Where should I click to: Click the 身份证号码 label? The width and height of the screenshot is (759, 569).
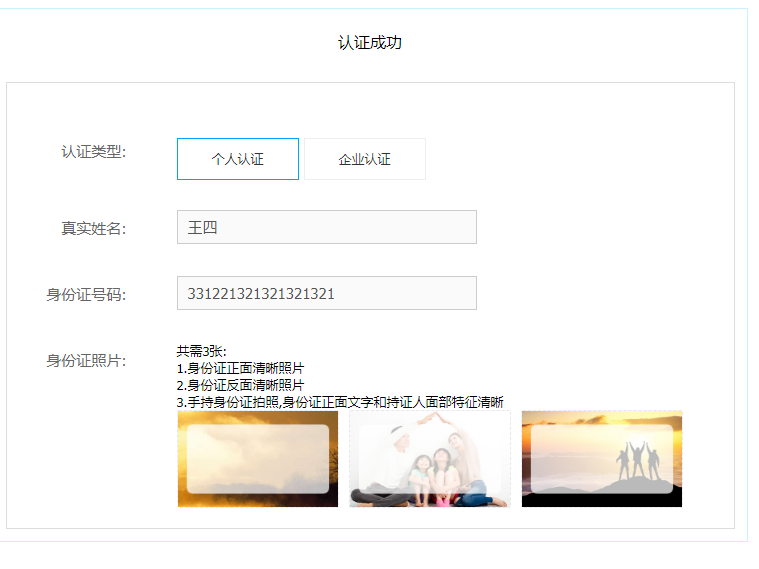coord(86,294)
